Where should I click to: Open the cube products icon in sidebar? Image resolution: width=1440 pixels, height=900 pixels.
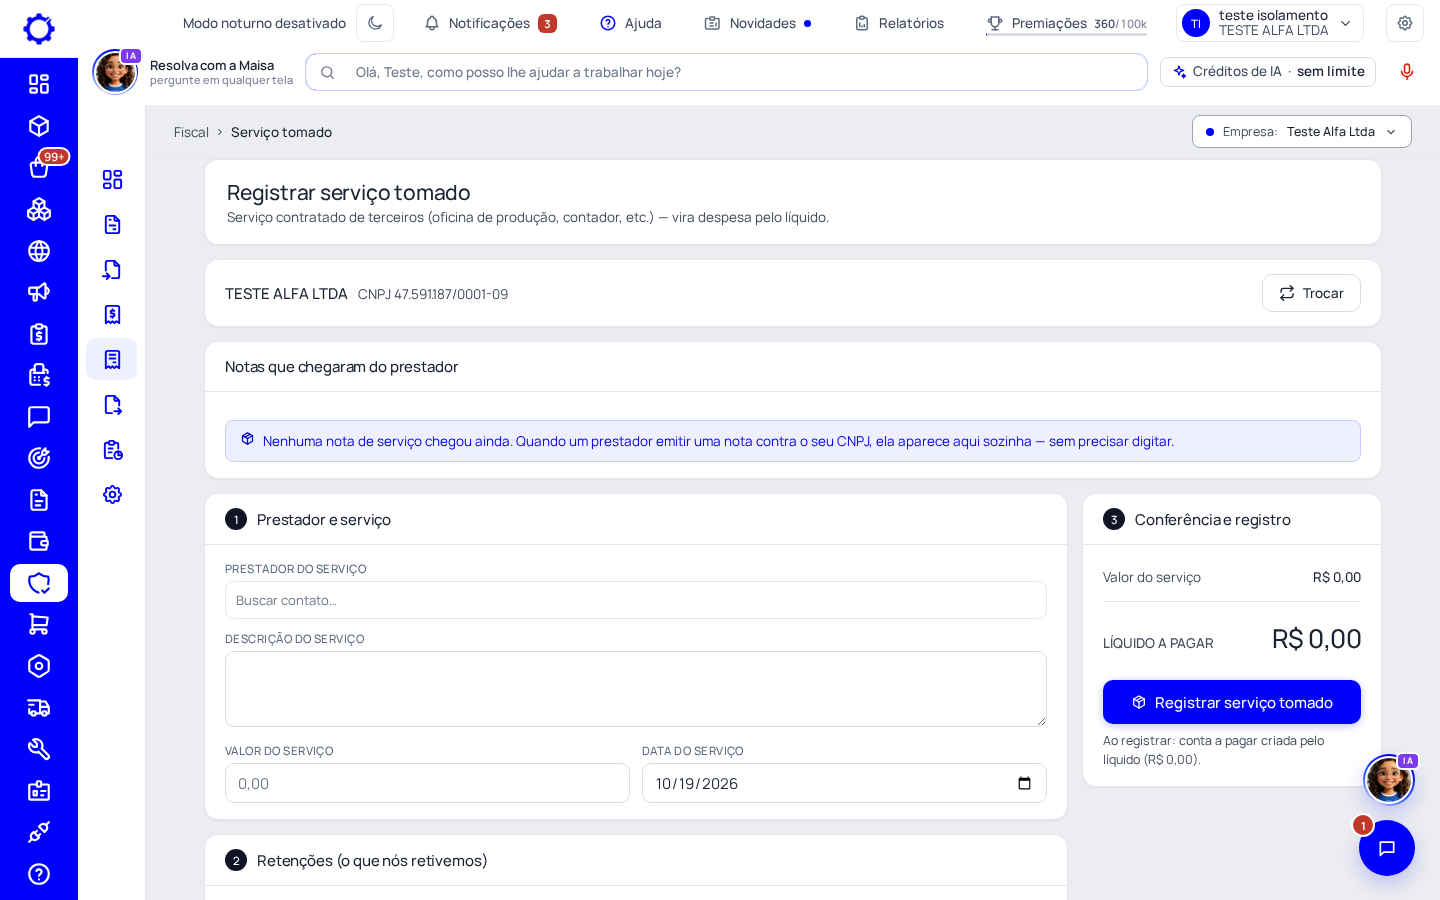click(x=39, y=126)
